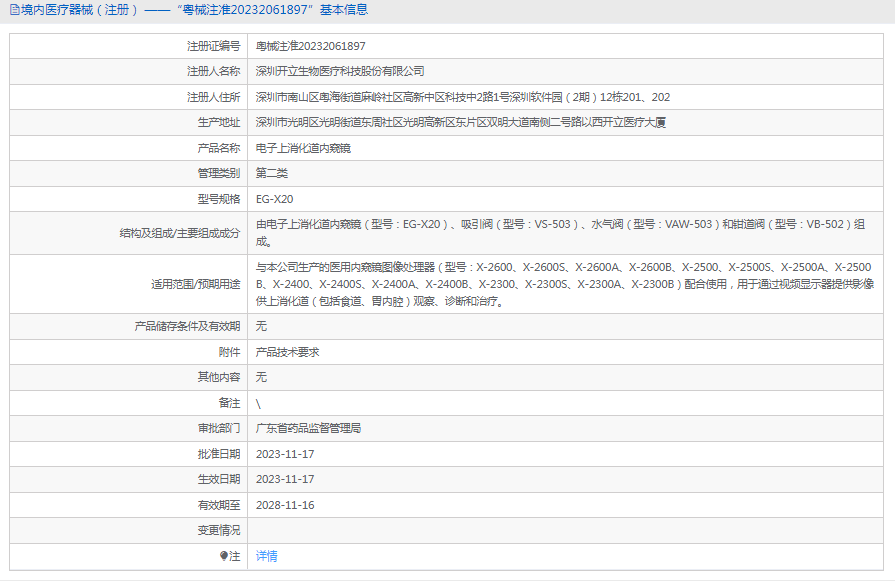Click the label 适用范围/预期用途
Image resolution: width=895 pixels, height=581 pixels.
[196, 284]
